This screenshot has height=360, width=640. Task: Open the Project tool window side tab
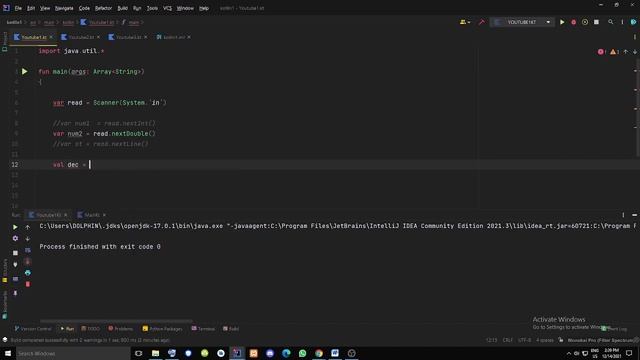[4, 42]
